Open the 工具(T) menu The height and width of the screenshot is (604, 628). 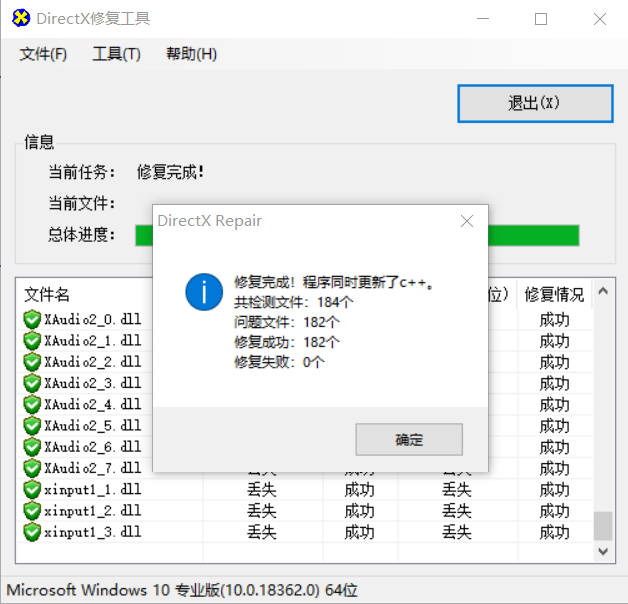point(117,54)
